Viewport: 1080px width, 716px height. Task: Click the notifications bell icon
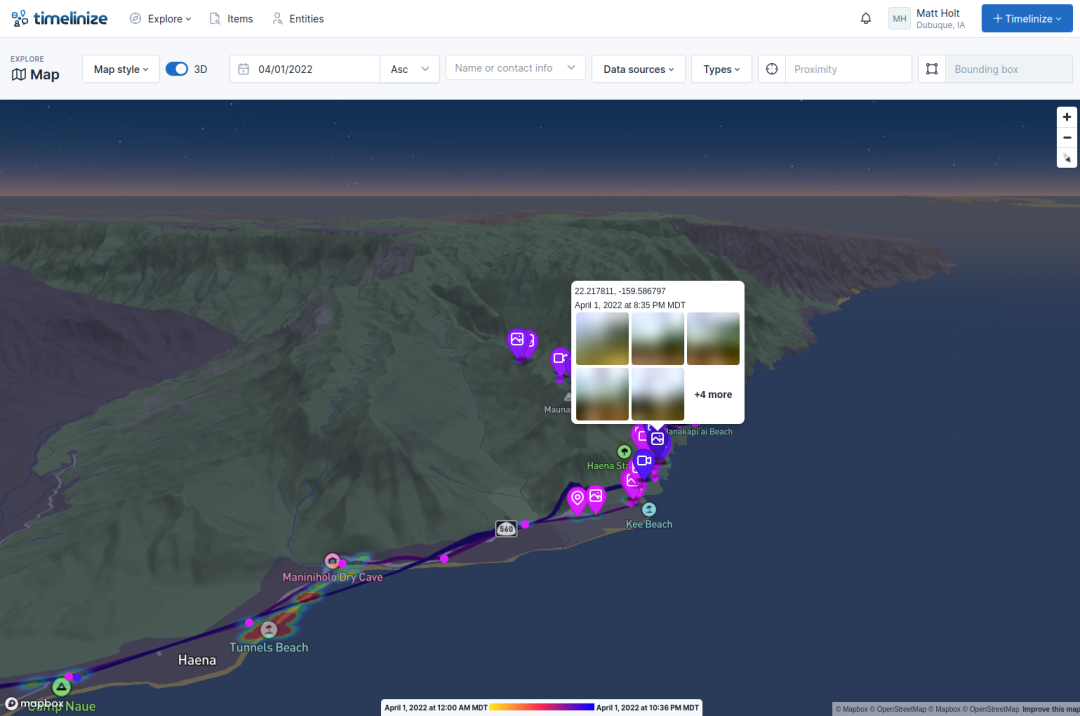pyautogui.click(x=866, y=18)
